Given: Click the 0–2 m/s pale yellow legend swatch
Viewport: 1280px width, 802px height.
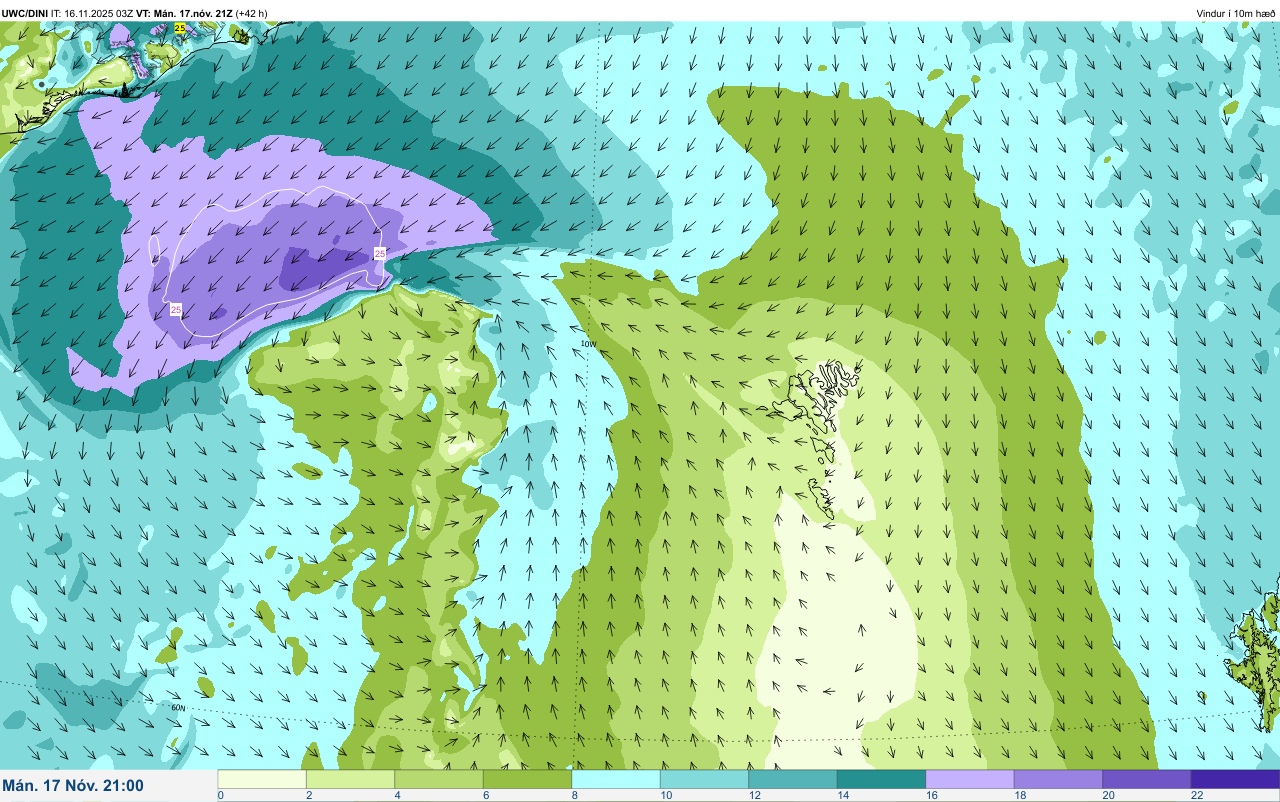Looking at the screenshot, I should click(262, 779).
